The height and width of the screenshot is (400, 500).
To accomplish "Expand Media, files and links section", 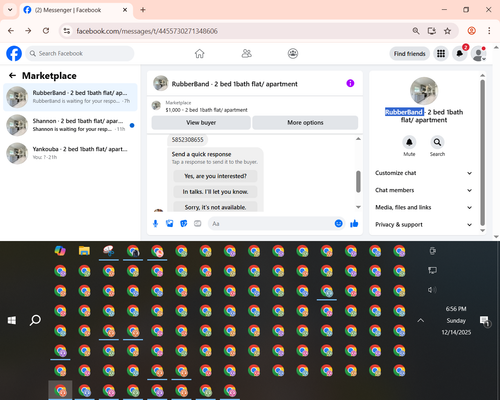I will click(423, 207).
